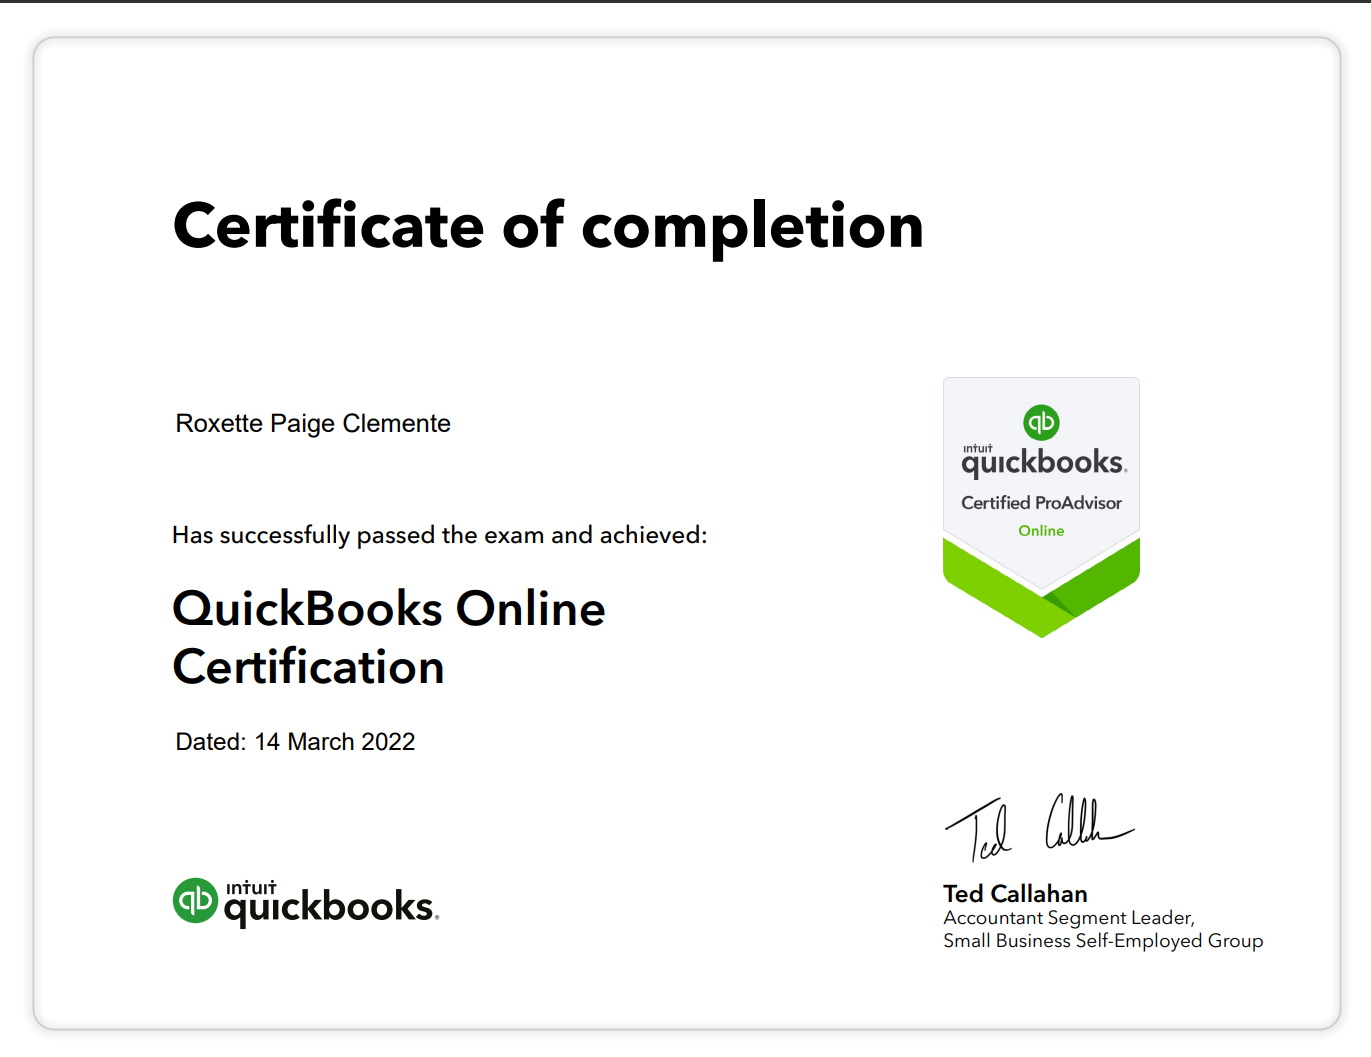Select the 'Has successfully passed the exam' line
This screenshot has width=1371, height=1057.
(440, 535)
